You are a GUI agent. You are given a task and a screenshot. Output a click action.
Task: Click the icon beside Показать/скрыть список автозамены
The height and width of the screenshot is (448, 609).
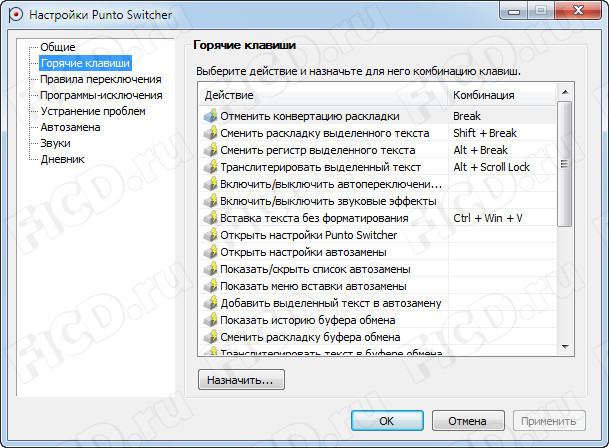pyautogui.click(x=210, y=269)
